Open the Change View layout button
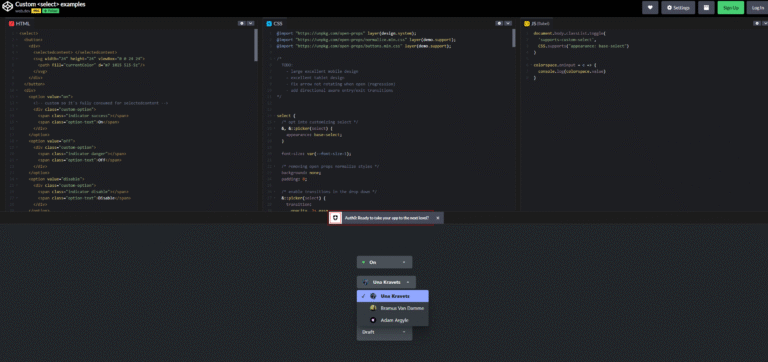 [706, 7]
